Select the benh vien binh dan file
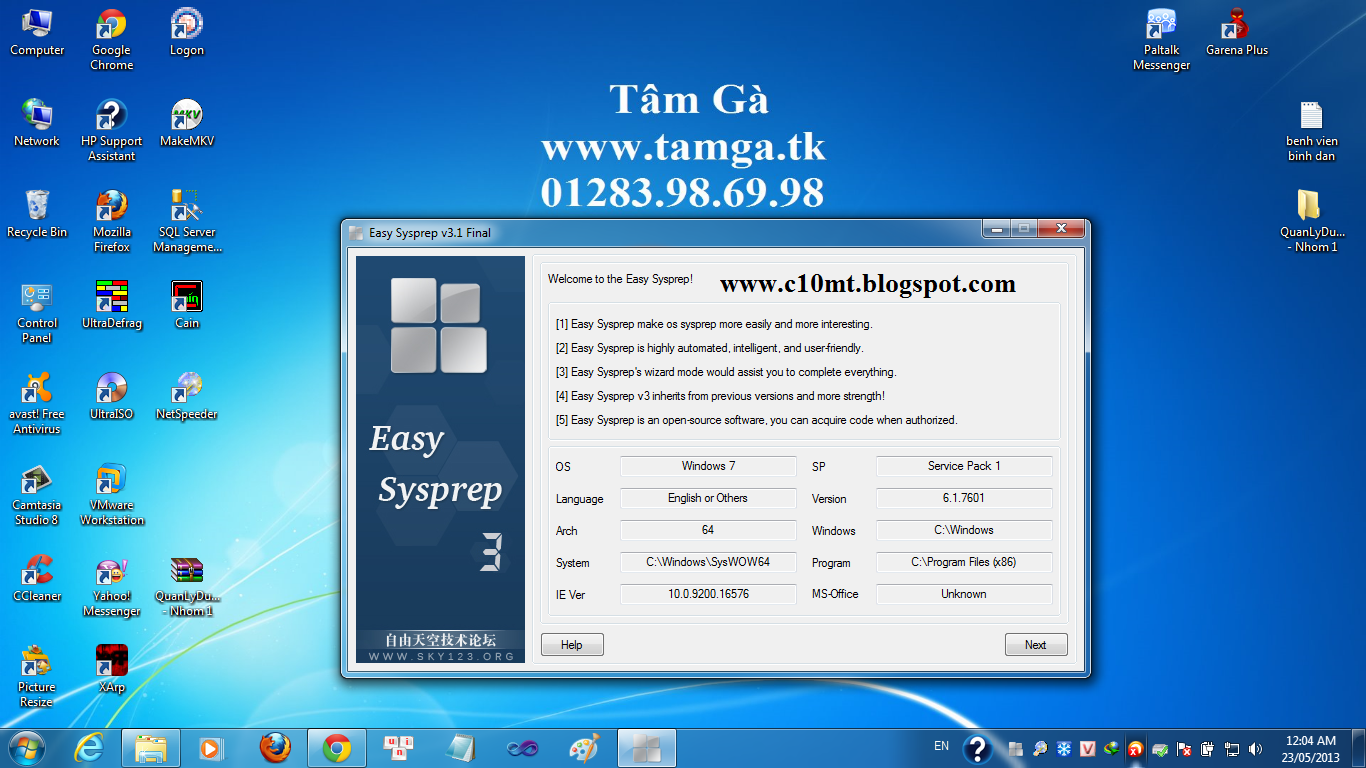 (x=1311, y=131)
